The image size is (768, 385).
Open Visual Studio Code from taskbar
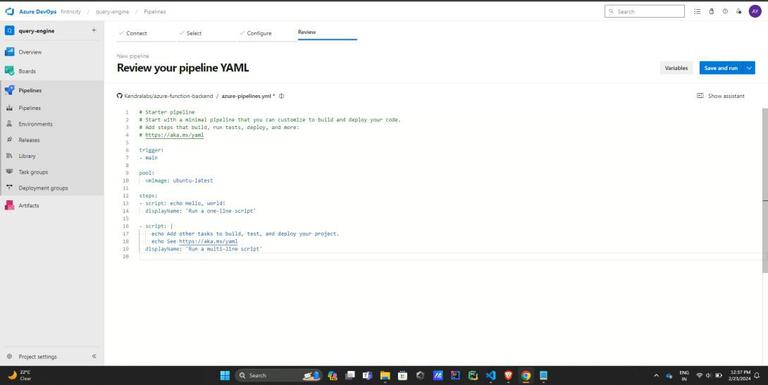[x=491, y=375]
